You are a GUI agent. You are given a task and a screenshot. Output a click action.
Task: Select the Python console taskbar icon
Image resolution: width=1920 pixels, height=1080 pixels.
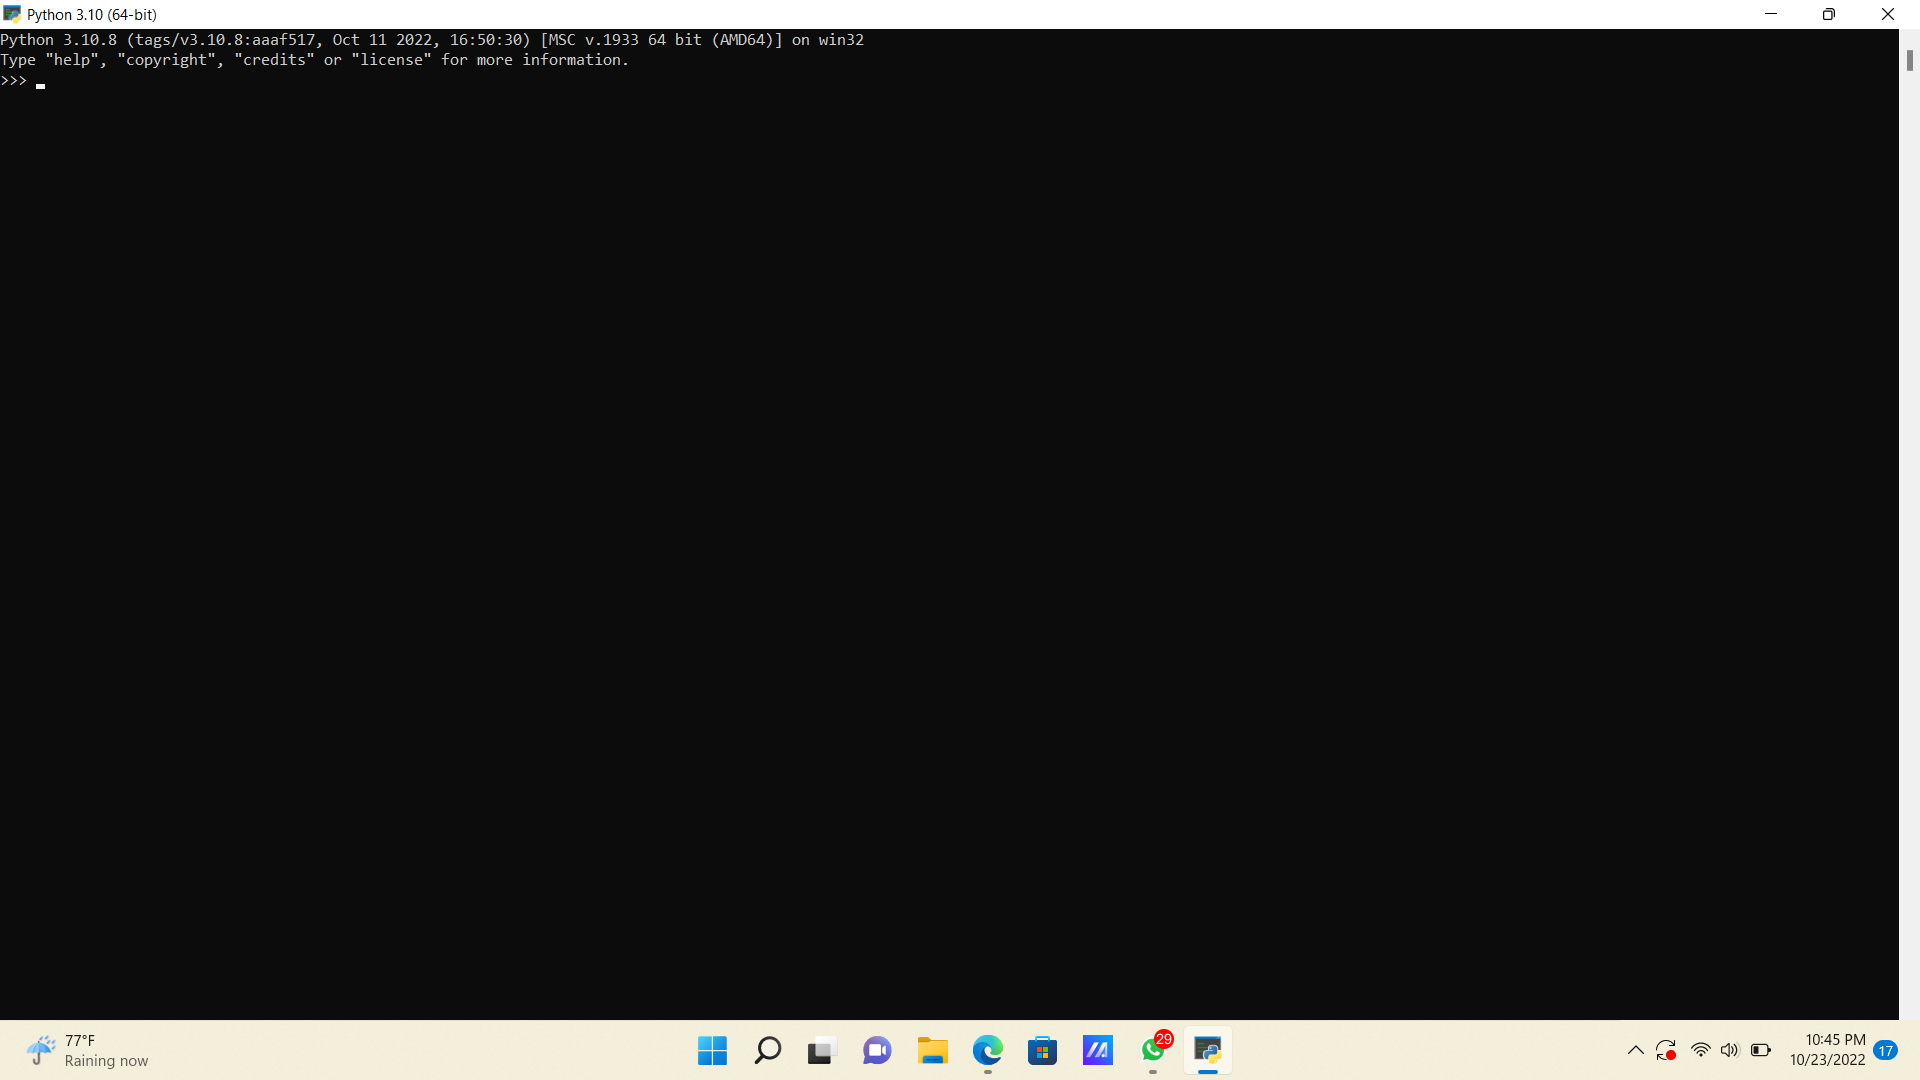pyautogui.click(x=1207, y=1052)
